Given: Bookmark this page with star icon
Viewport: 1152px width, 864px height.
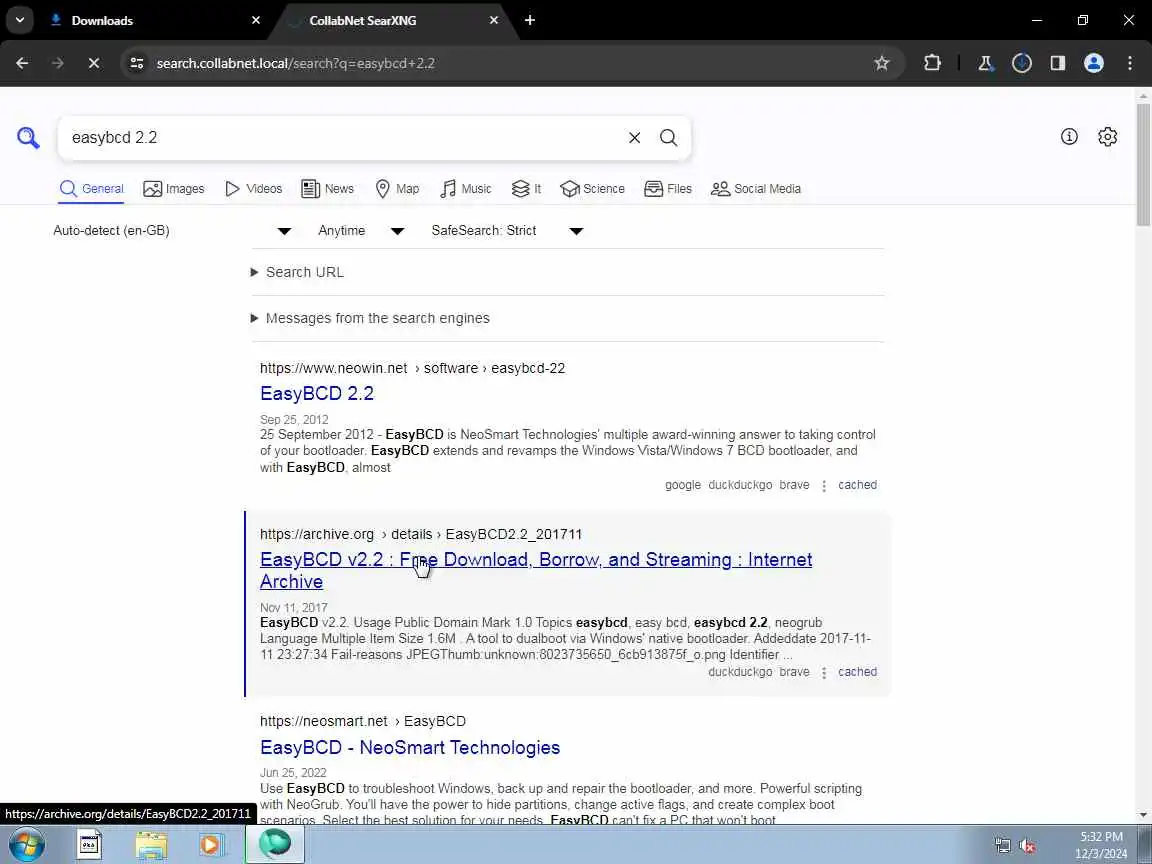Looking at the screenshot, I should click(882, 63).
